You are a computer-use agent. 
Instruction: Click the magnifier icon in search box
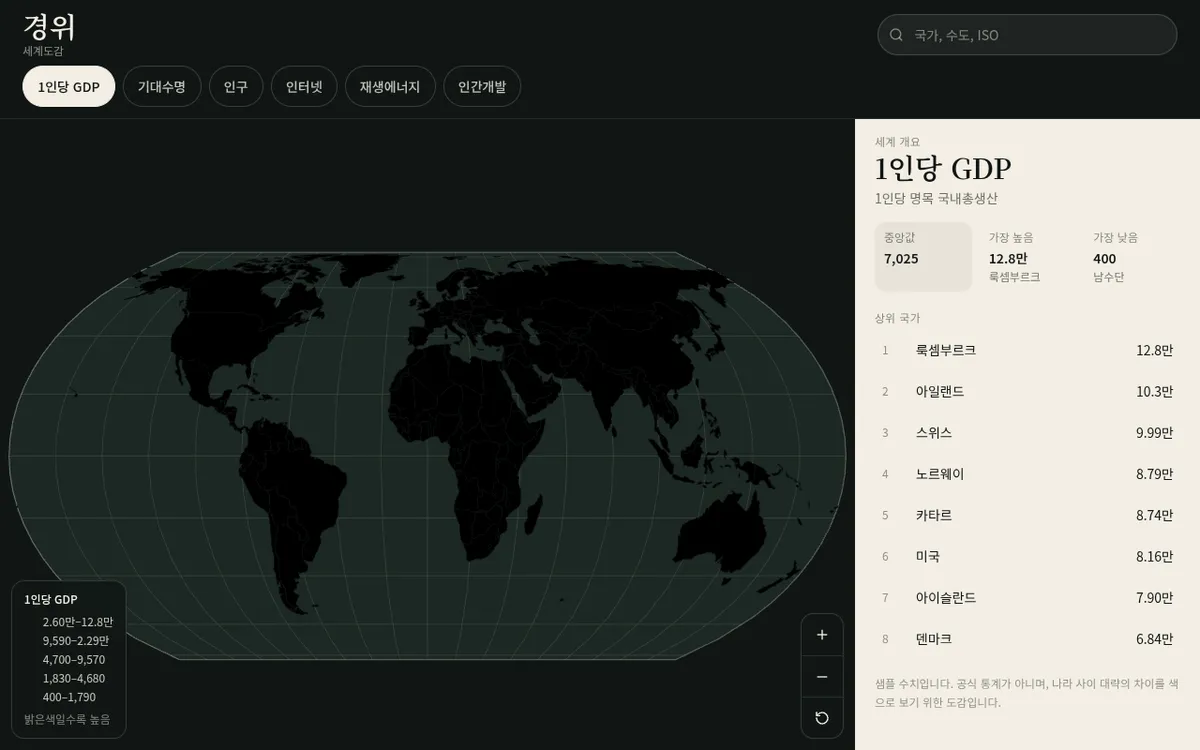[896, 35]
